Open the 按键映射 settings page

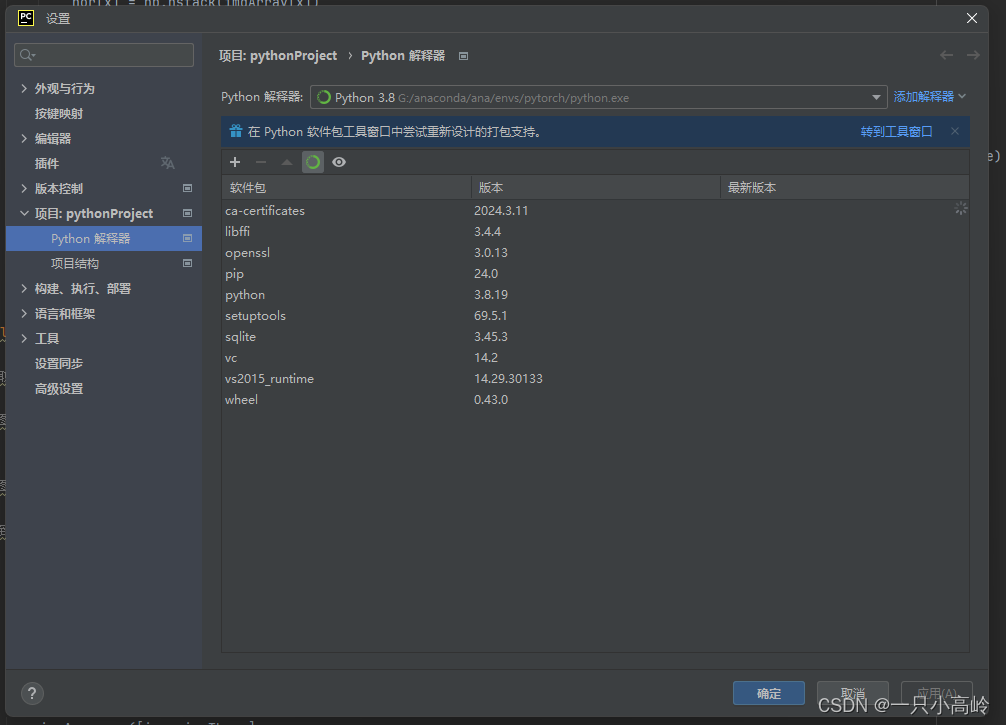click(58, 114)
